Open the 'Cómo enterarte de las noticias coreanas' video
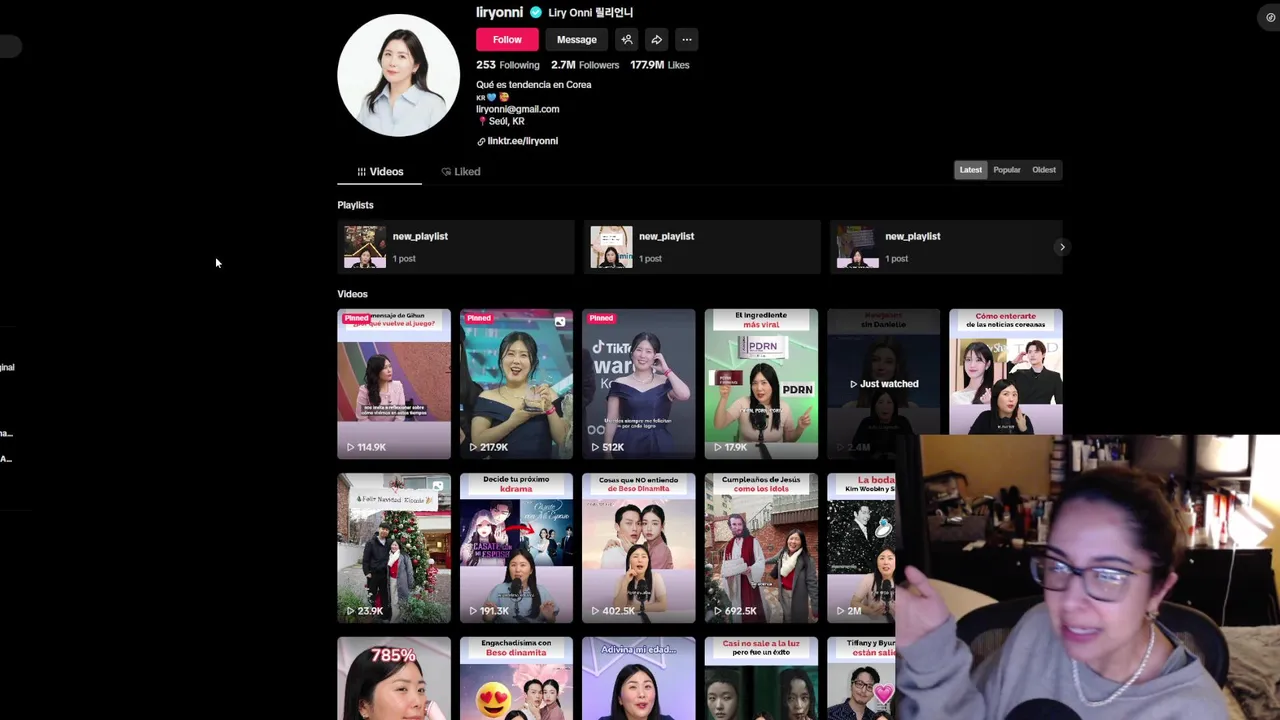 pyautogui.click(x=1005, y=372)
